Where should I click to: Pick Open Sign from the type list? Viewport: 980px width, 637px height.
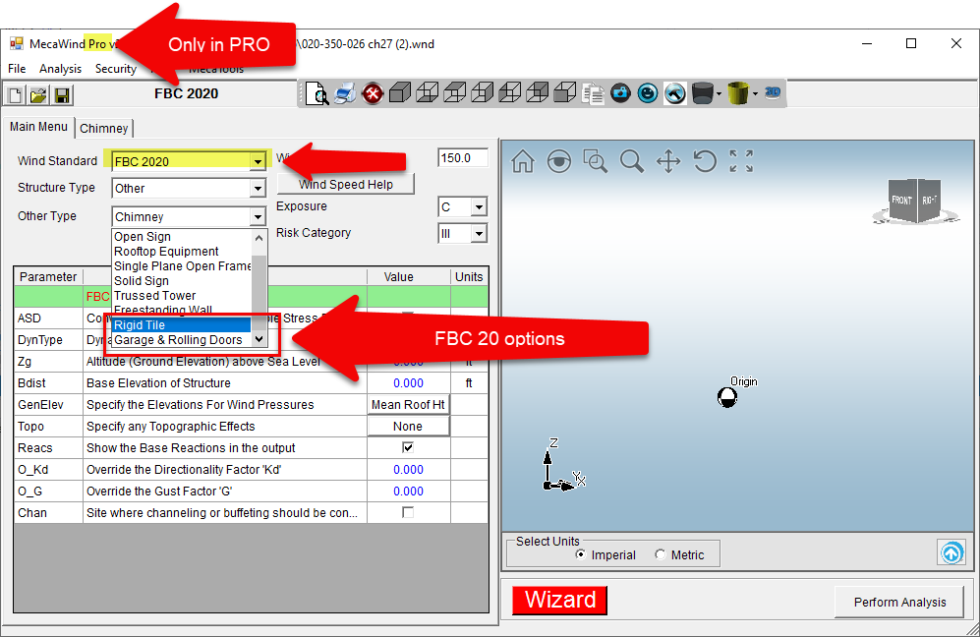point(181,236)
